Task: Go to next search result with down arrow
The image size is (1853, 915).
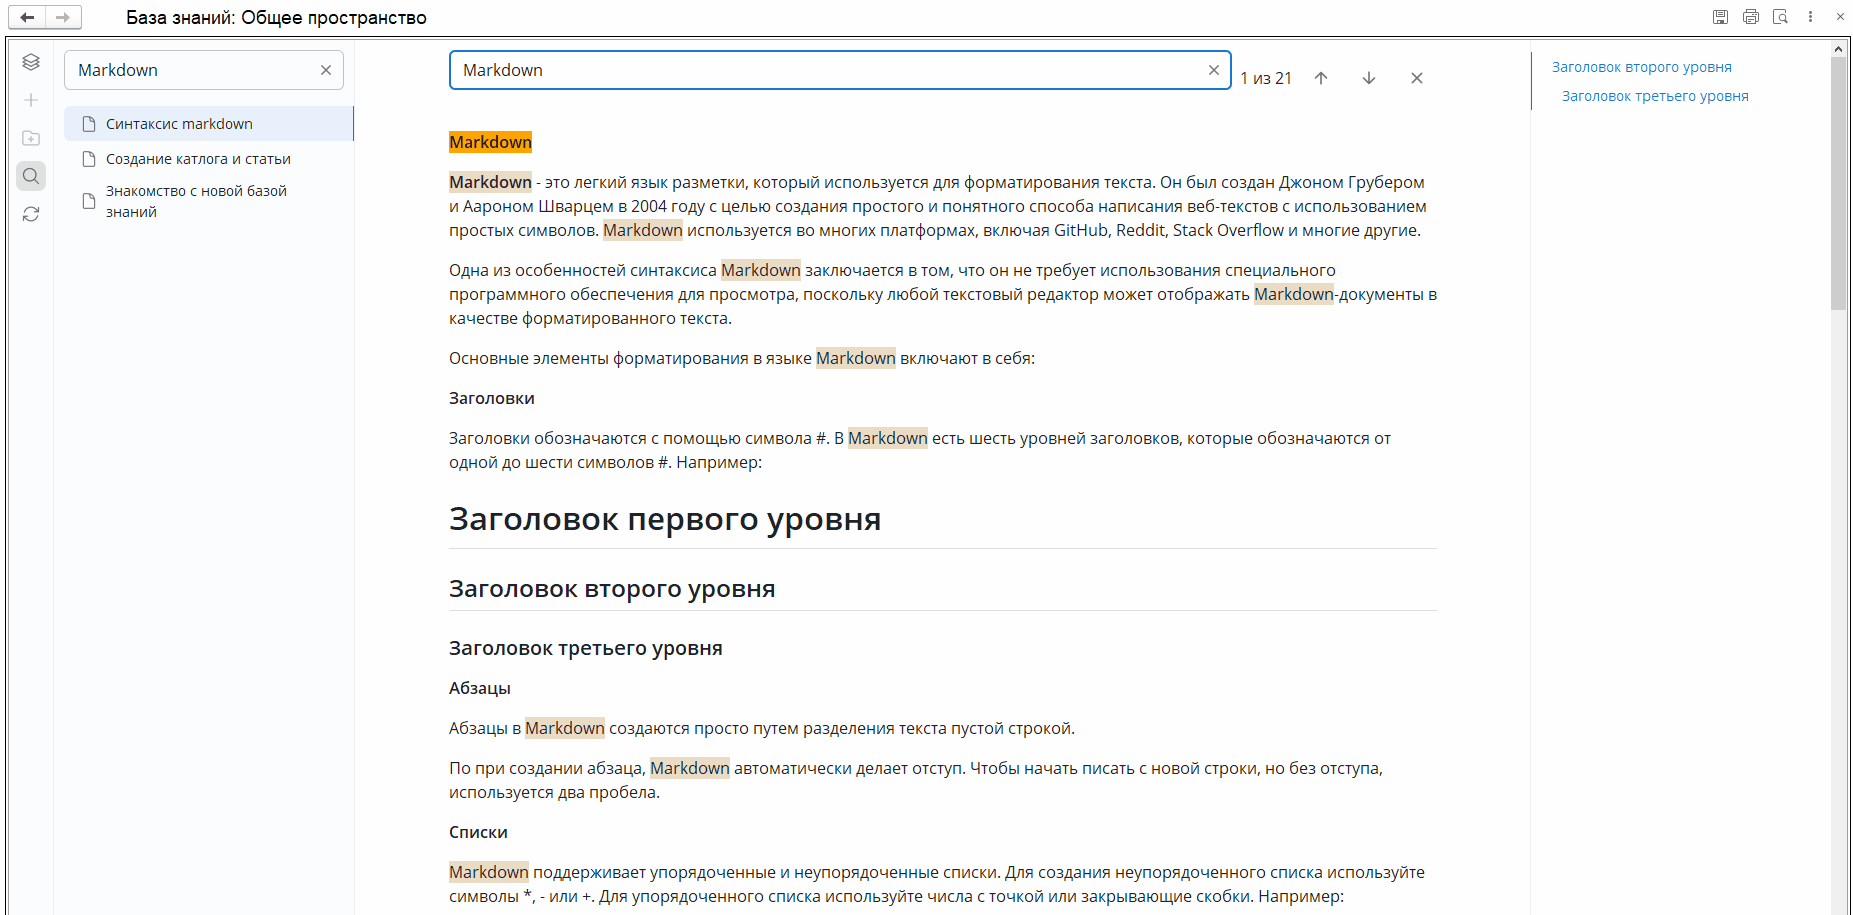Action: [x=1368, y=77]
